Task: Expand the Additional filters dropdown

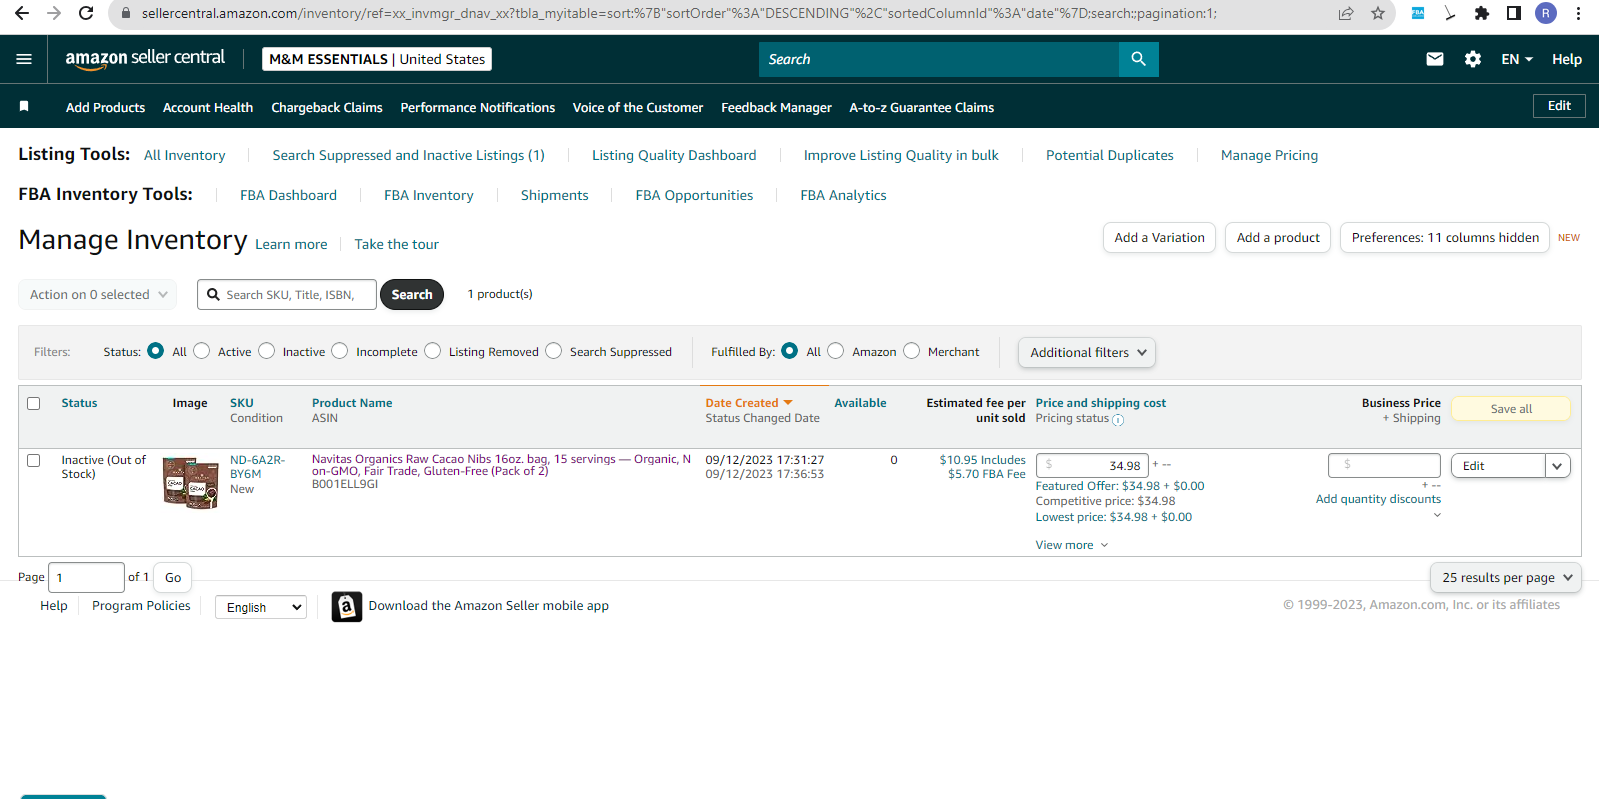Action: (1087, 352)
